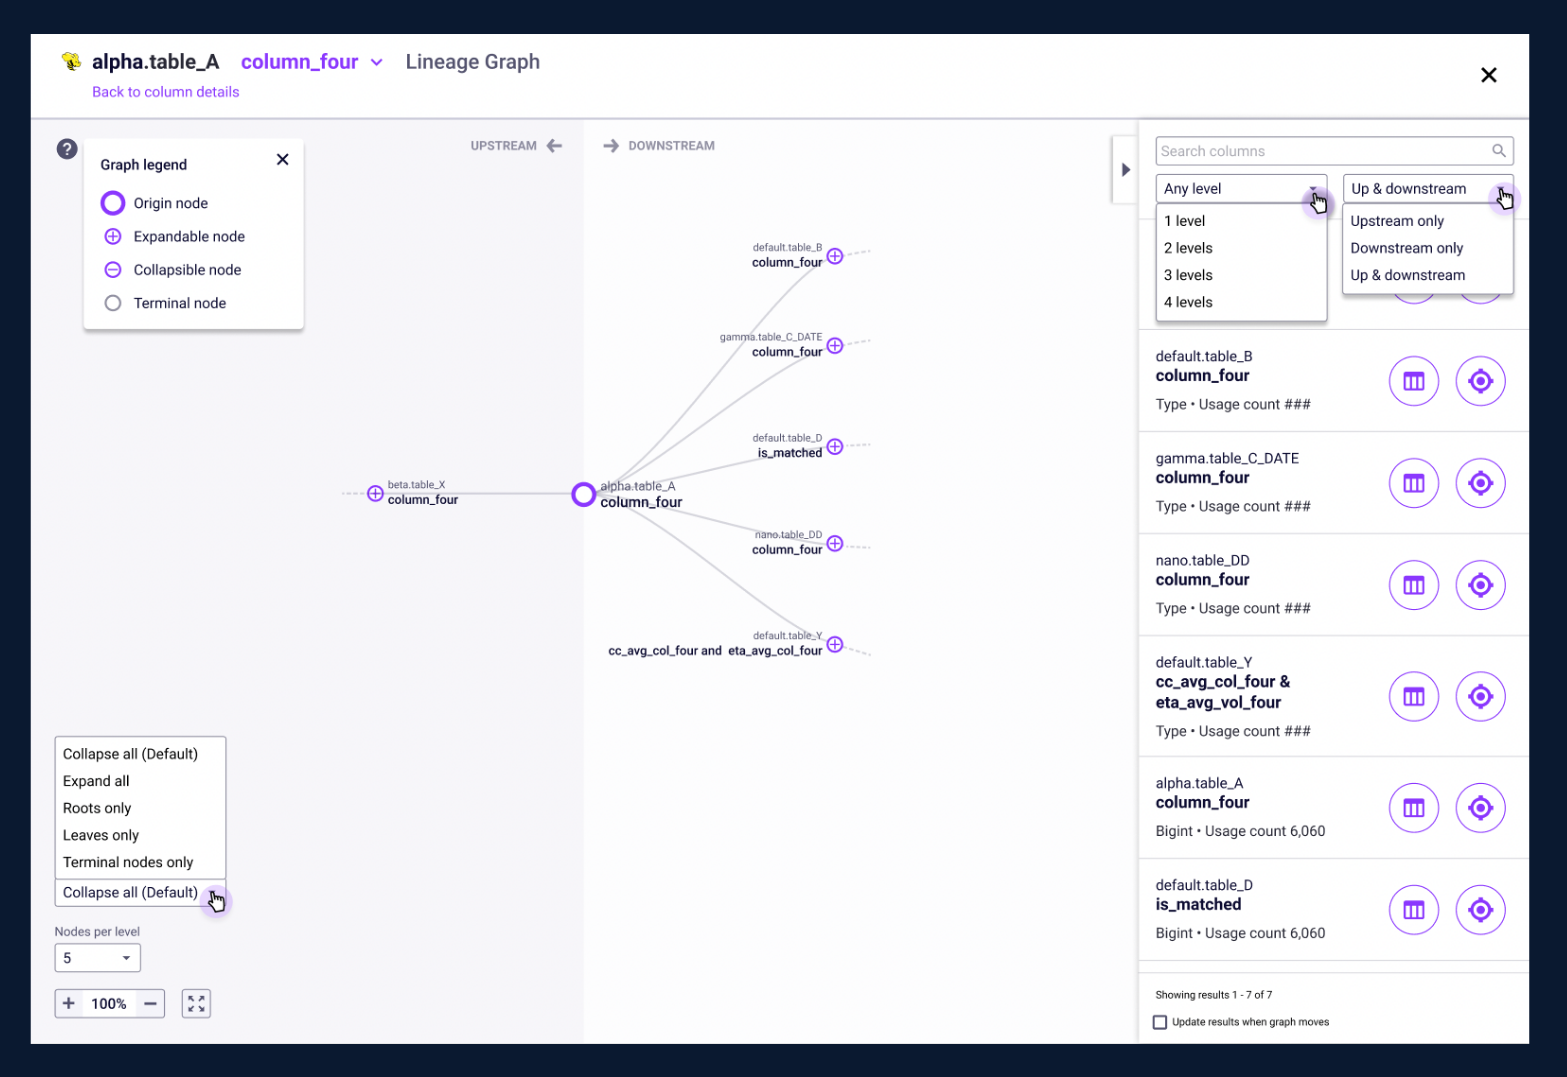
Task: Select Expand all option
Action: click(140, 781)
